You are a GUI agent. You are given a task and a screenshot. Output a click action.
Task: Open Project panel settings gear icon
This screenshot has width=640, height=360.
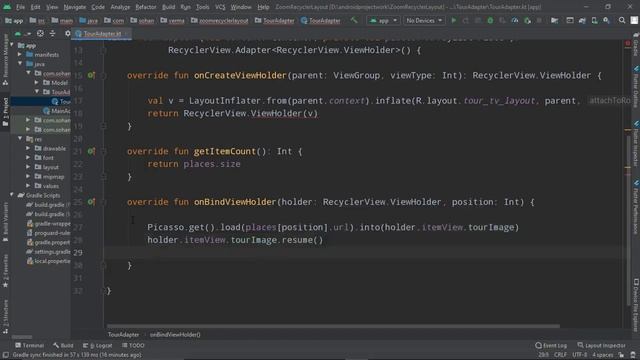(x=67, y=33)
